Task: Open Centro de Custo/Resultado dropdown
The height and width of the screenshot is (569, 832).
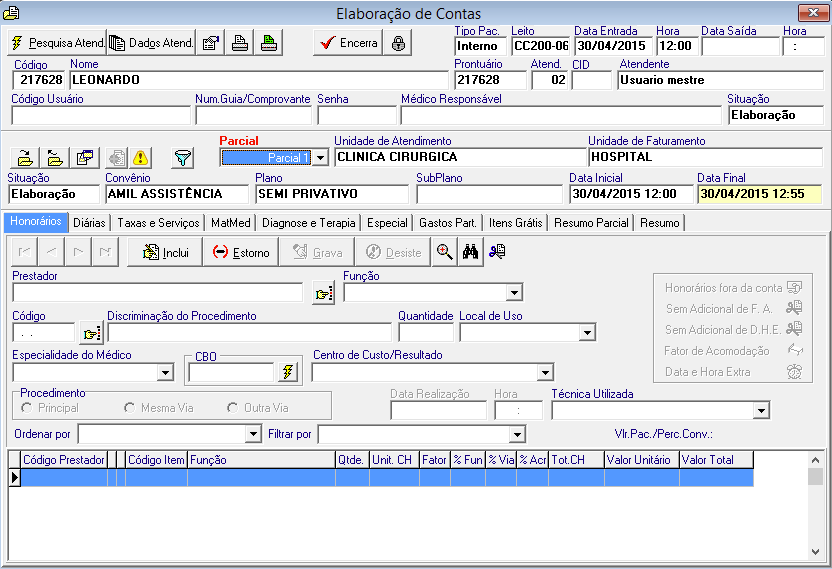Action: pyautogui.click(x=545, y=373)
